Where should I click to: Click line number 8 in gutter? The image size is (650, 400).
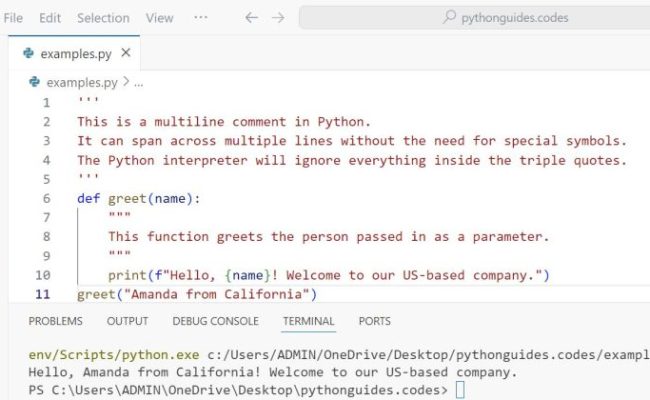coord(46,236)
